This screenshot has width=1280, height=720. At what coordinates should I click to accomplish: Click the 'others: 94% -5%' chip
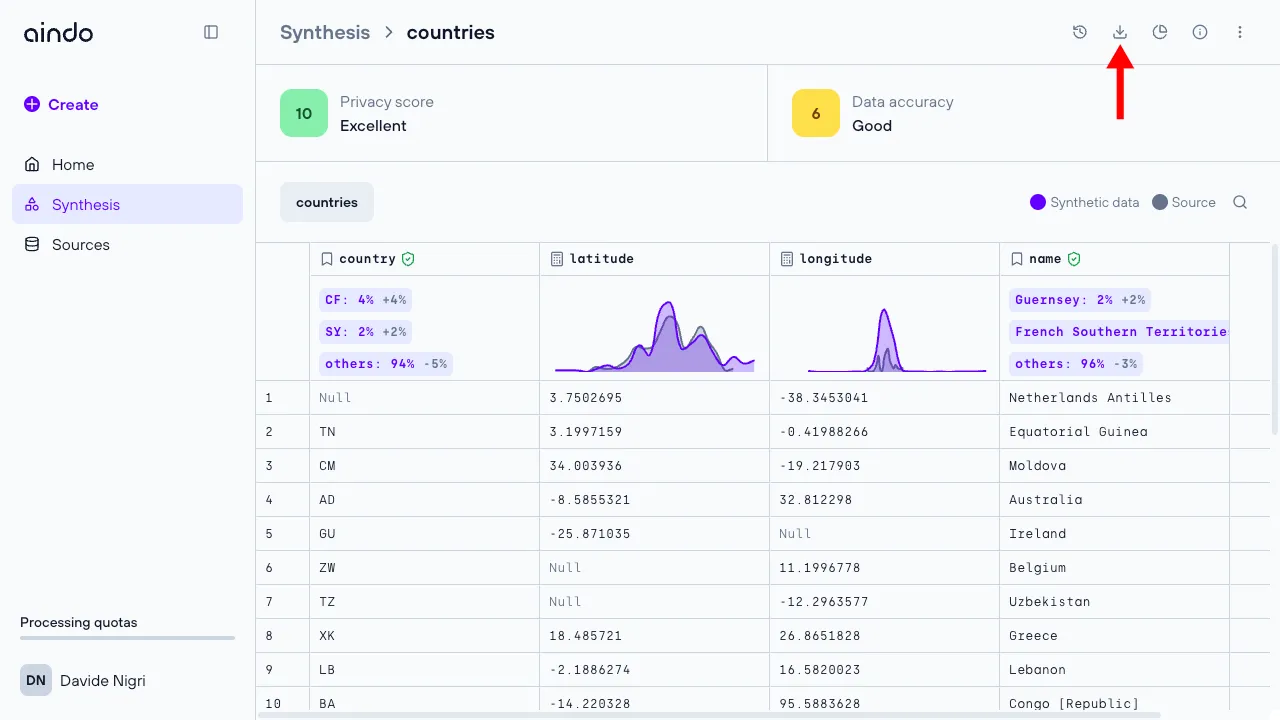pos(386,363)
